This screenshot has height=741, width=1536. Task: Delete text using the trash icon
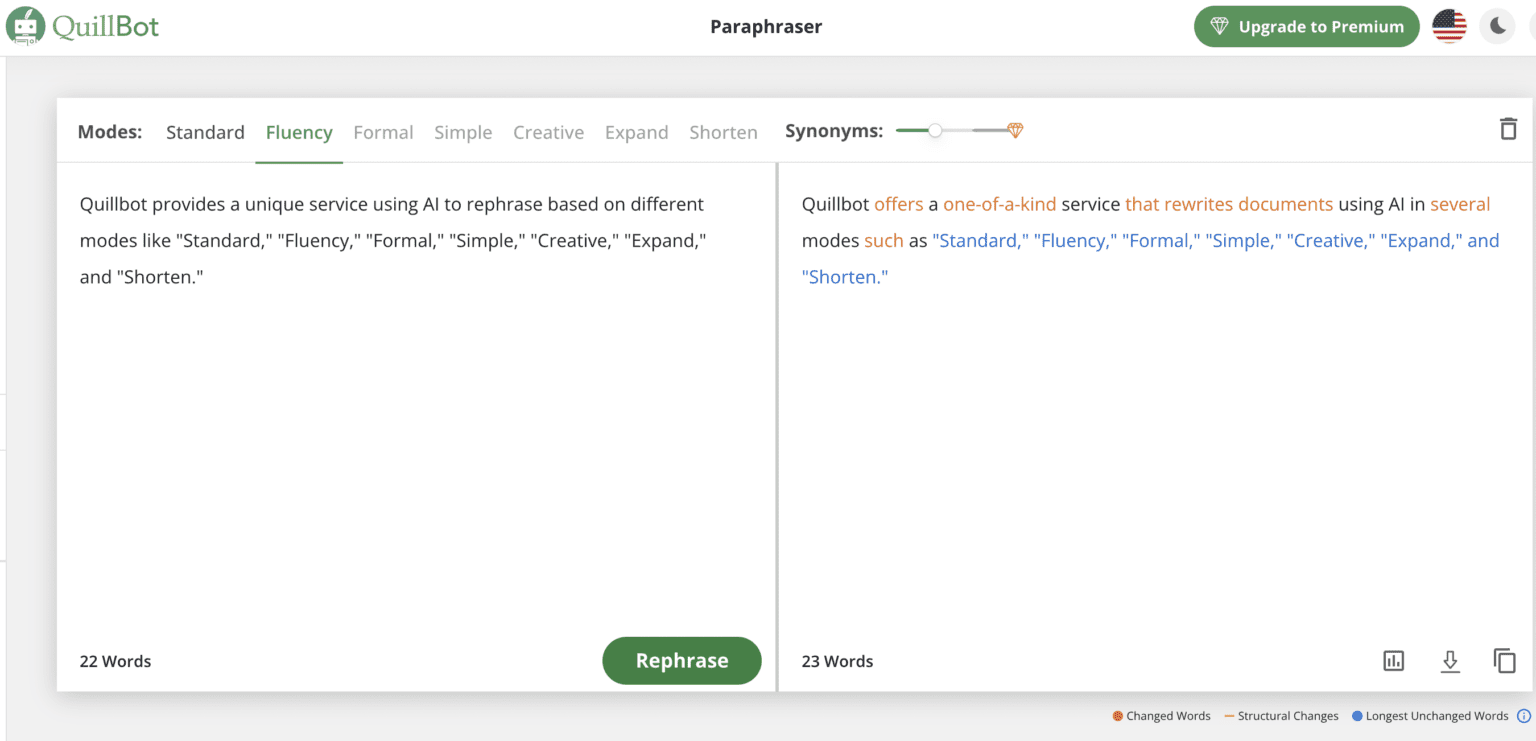tap(1508, 129)
